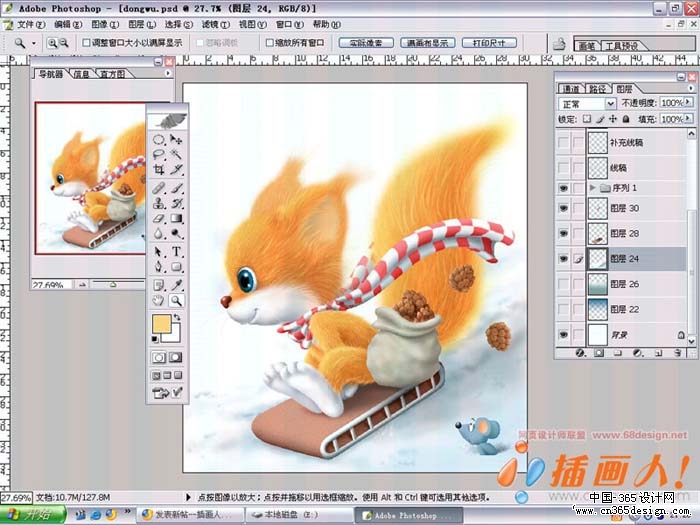Click 满画布显示 button
The width and height of the screenshot is (700, 525).
pyautogui.click(x=427, y=43)
